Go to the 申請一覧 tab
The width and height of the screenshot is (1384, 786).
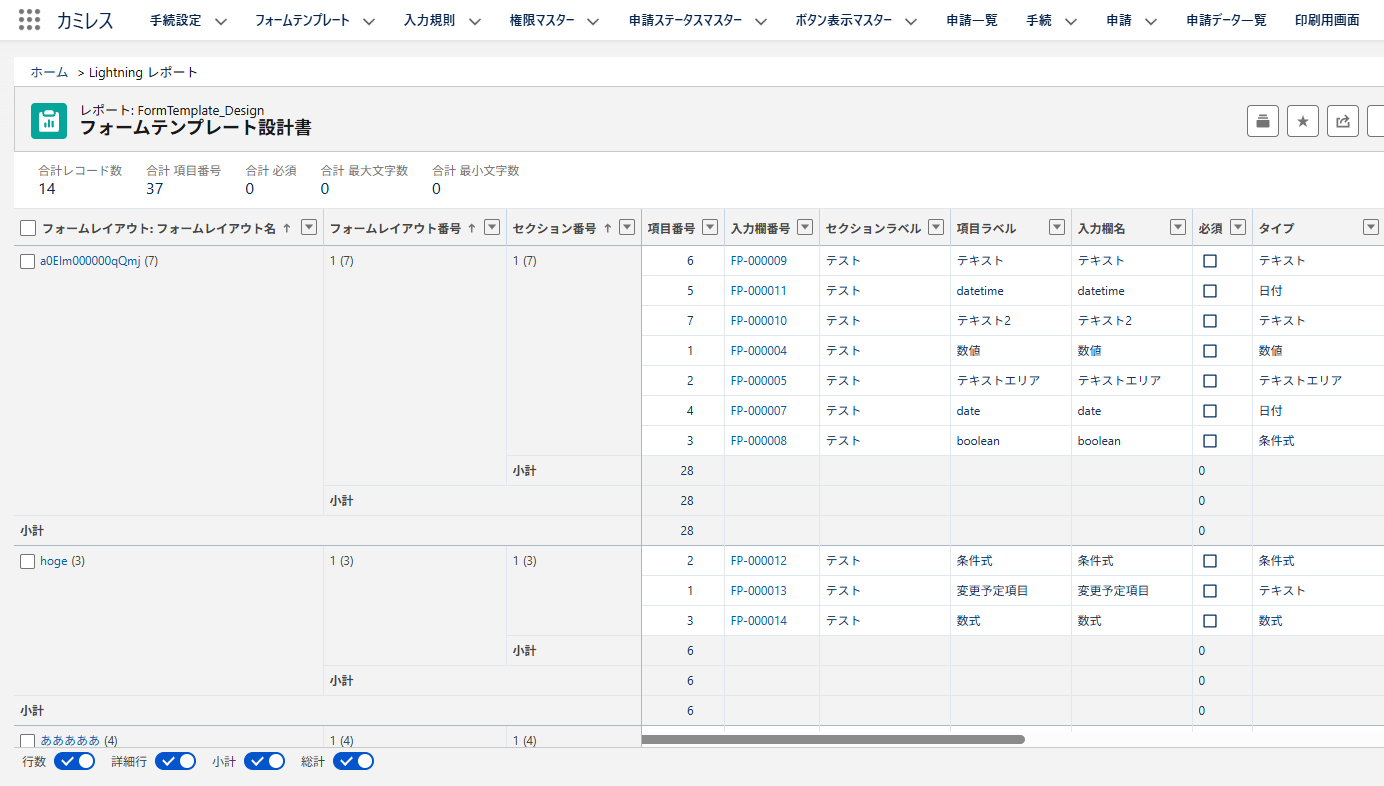(971, 20)
